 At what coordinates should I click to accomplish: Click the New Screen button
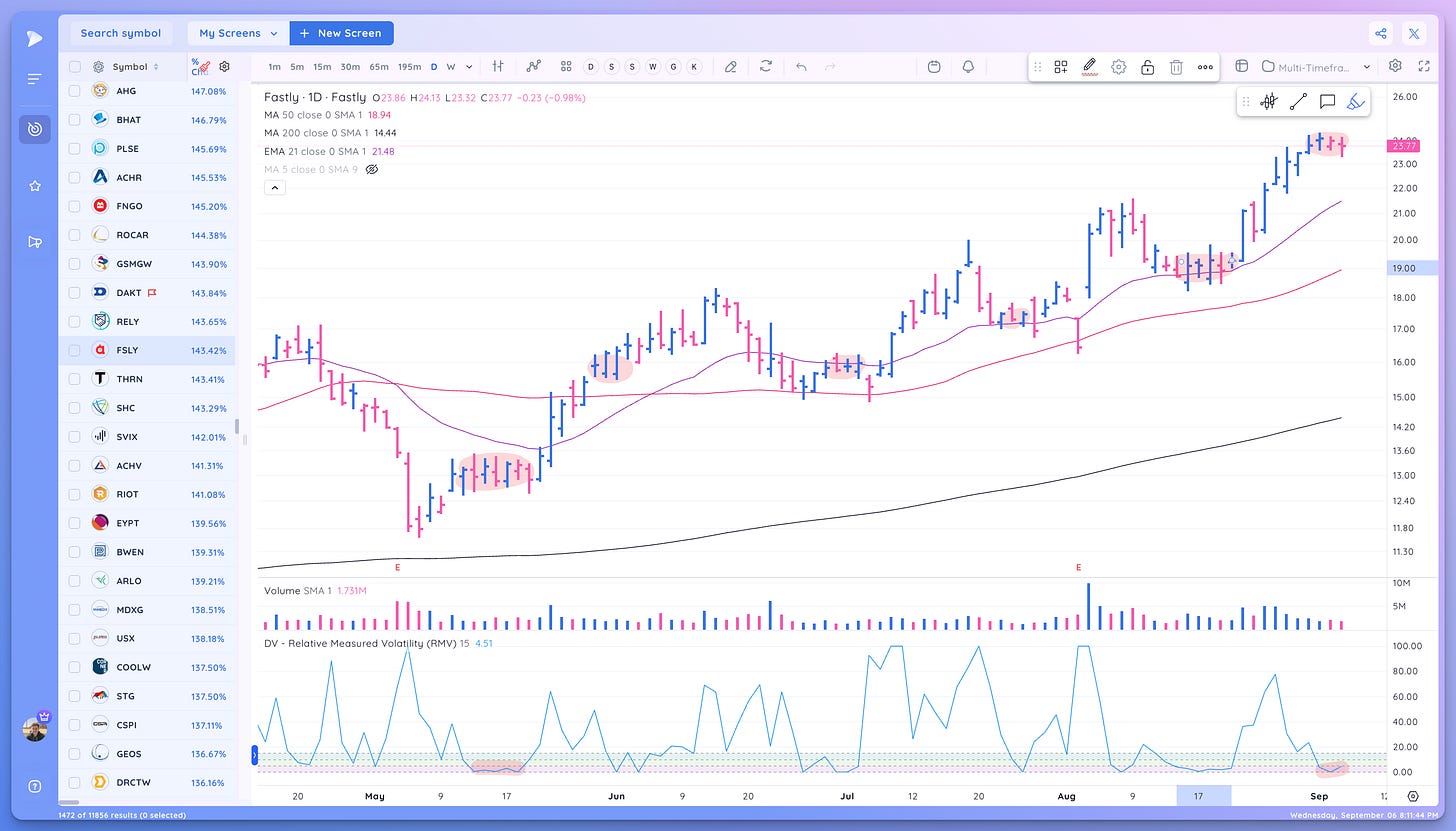(341, 33)
